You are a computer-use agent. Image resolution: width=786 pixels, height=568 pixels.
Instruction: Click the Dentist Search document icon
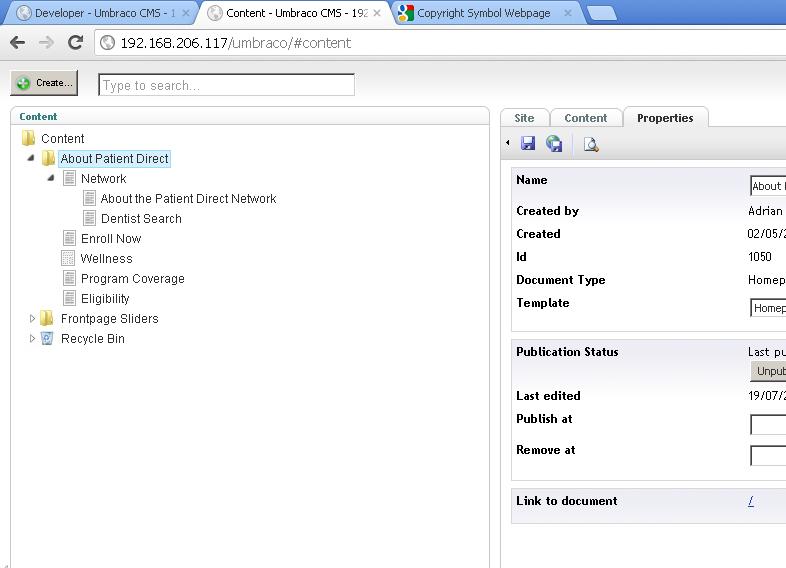(89, 218)
